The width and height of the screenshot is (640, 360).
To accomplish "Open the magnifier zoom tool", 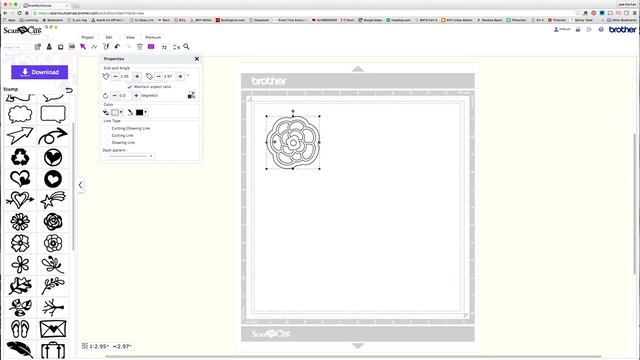I will pos(186,47).
